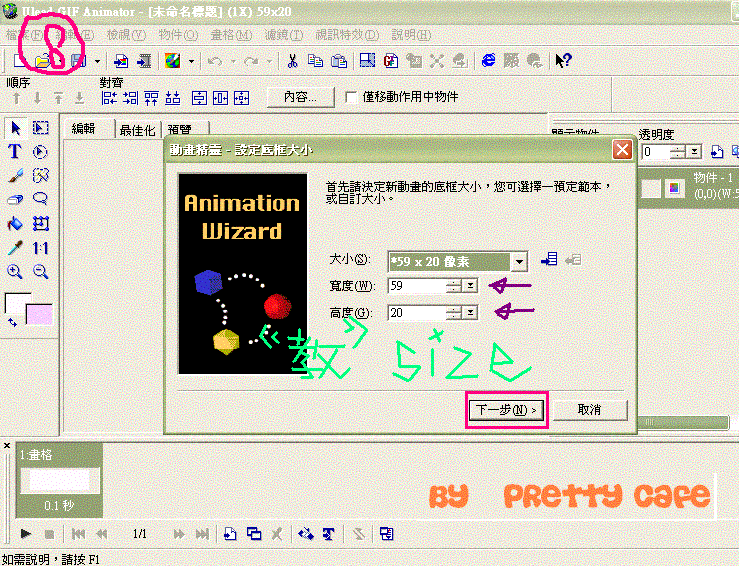Click the 透明度 value field

tap(656, 152)
